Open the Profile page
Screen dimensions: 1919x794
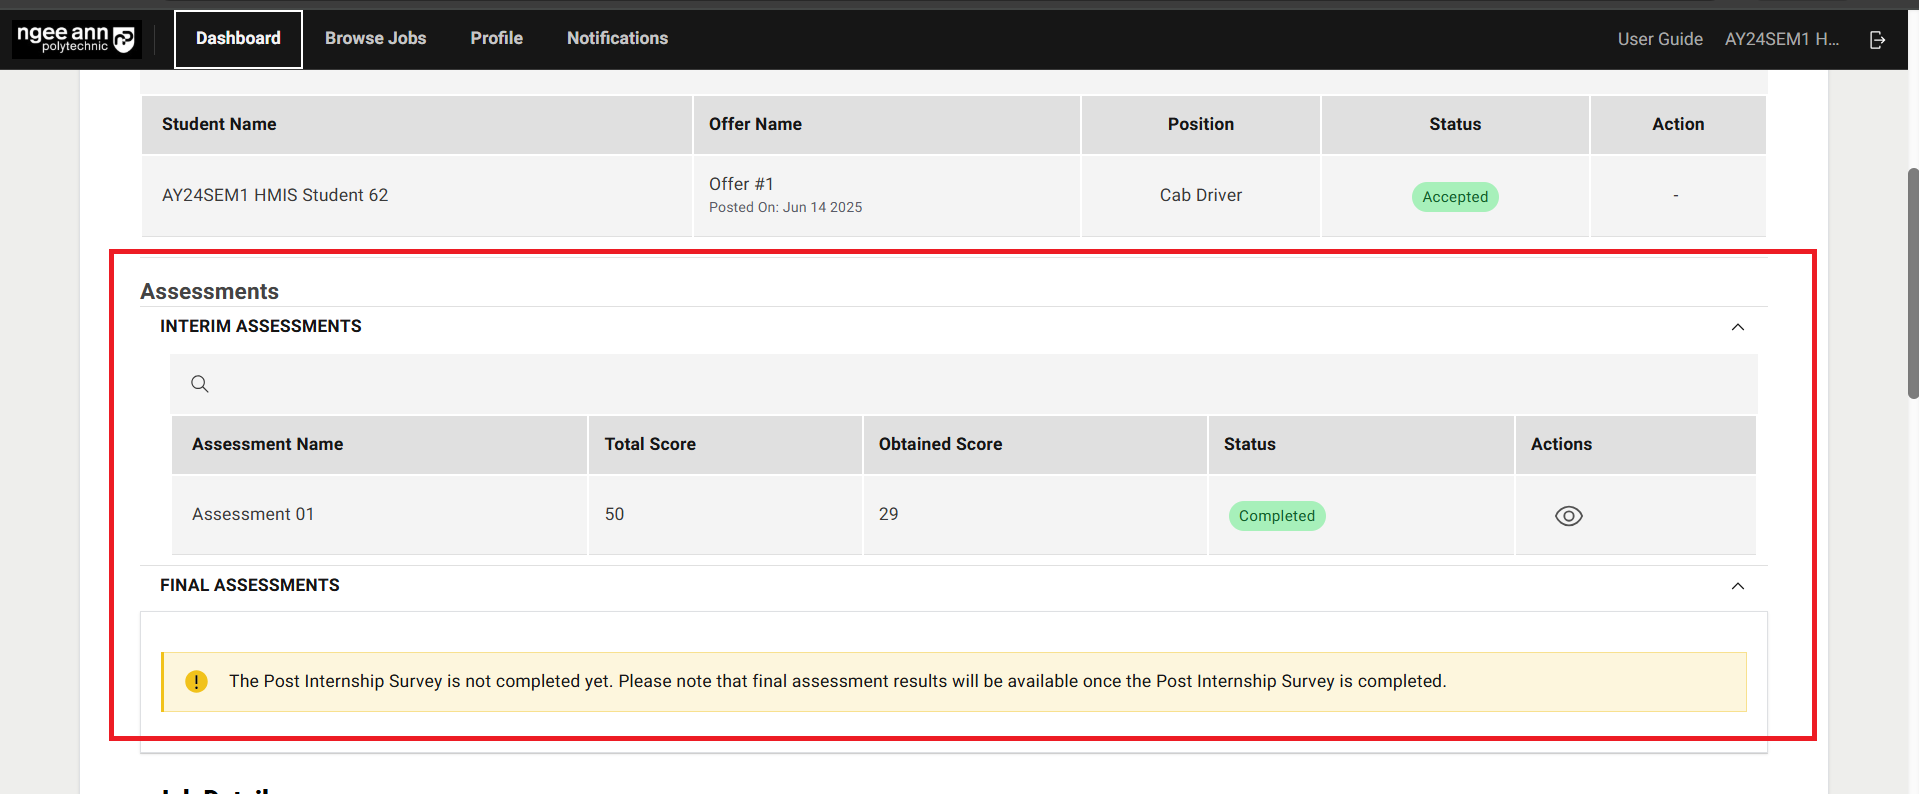[x=496, y=39]
